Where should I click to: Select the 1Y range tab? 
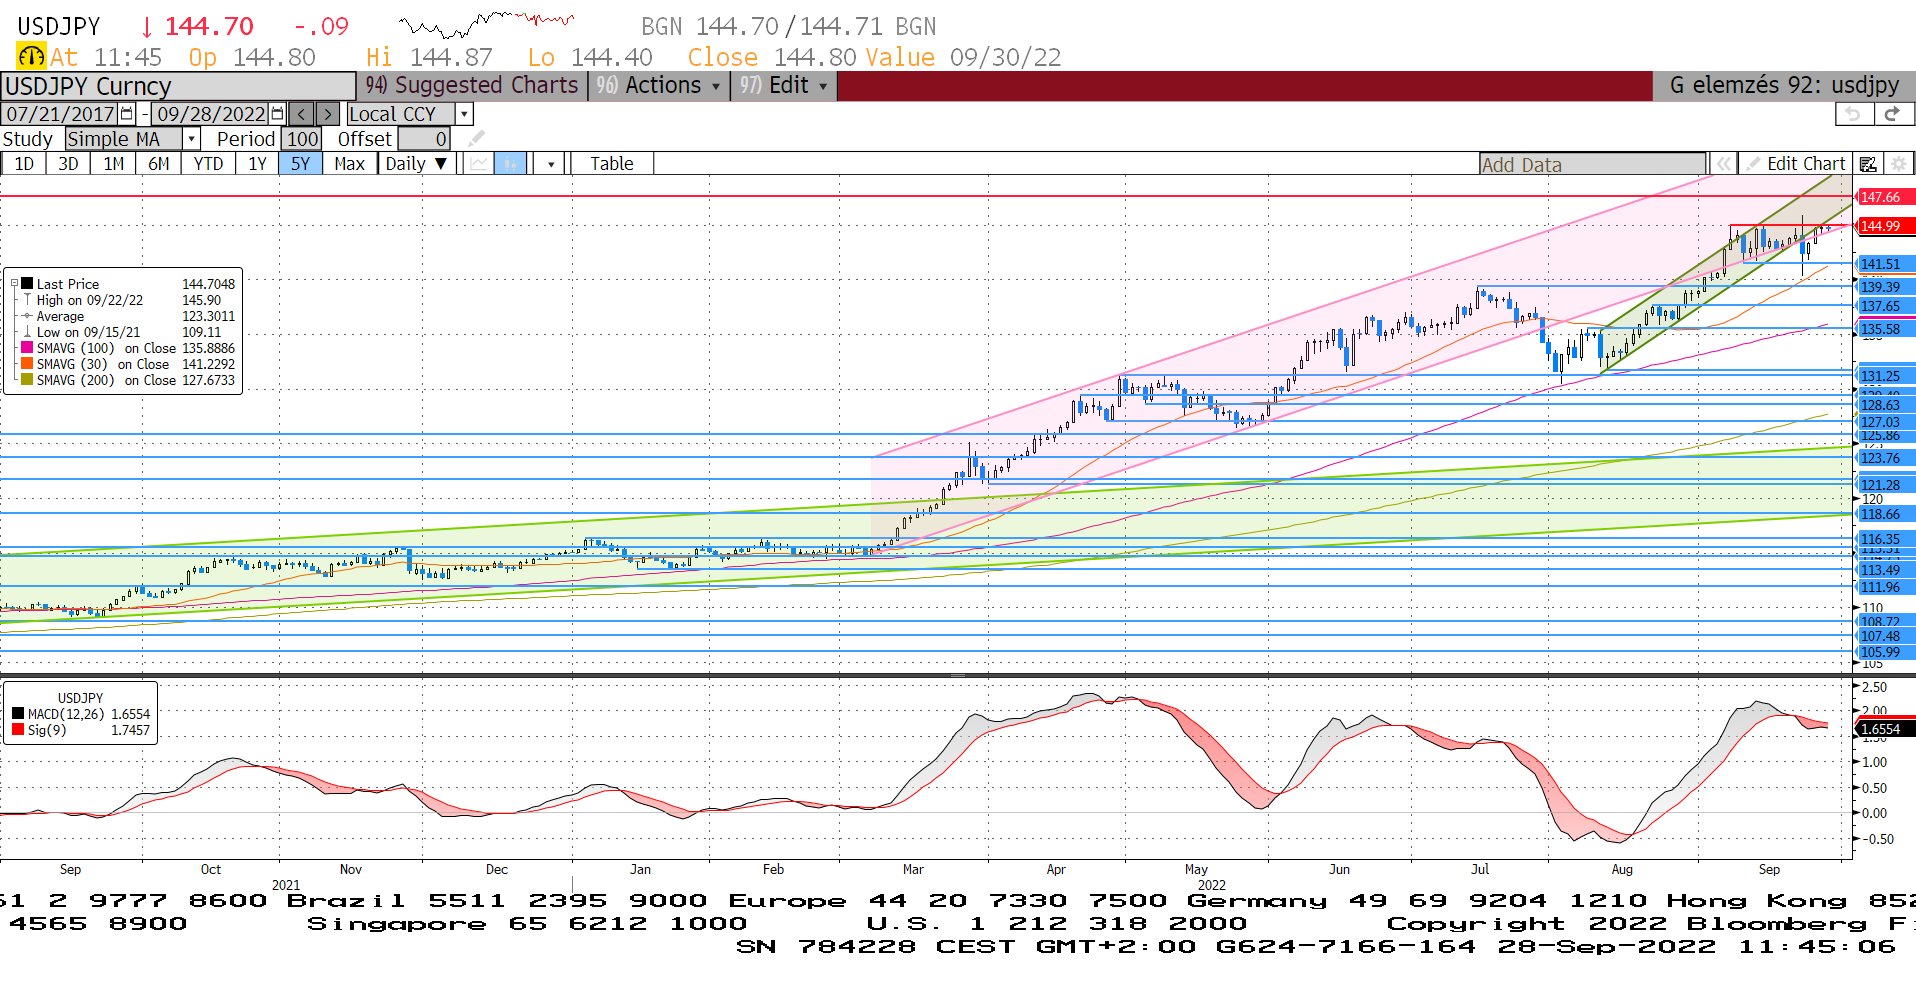(x=257, y=164)
